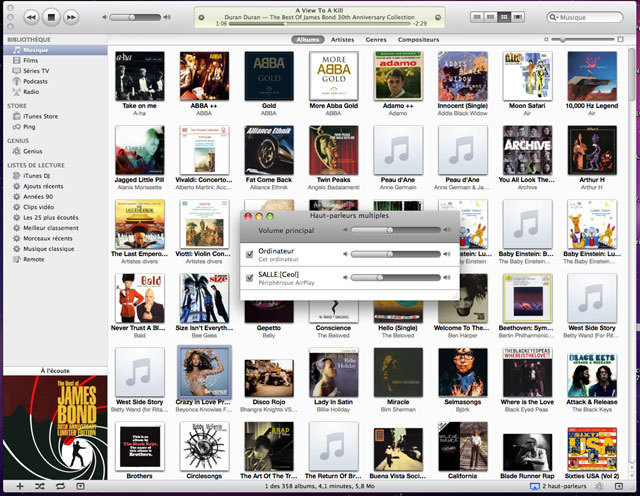Select the Genres tab
The image size is (640, 496).
pos(376,40)
